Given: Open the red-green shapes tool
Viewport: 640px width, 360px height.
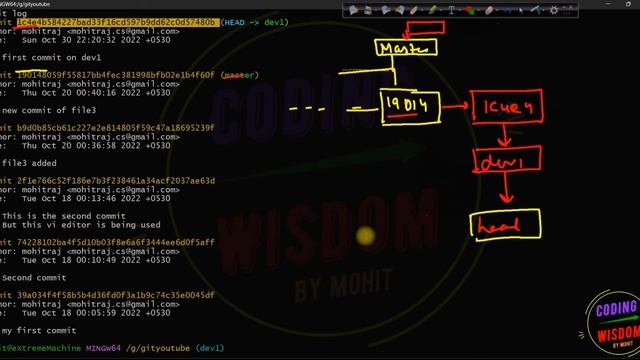Looking at the screenshot, I should click(471, 10).
